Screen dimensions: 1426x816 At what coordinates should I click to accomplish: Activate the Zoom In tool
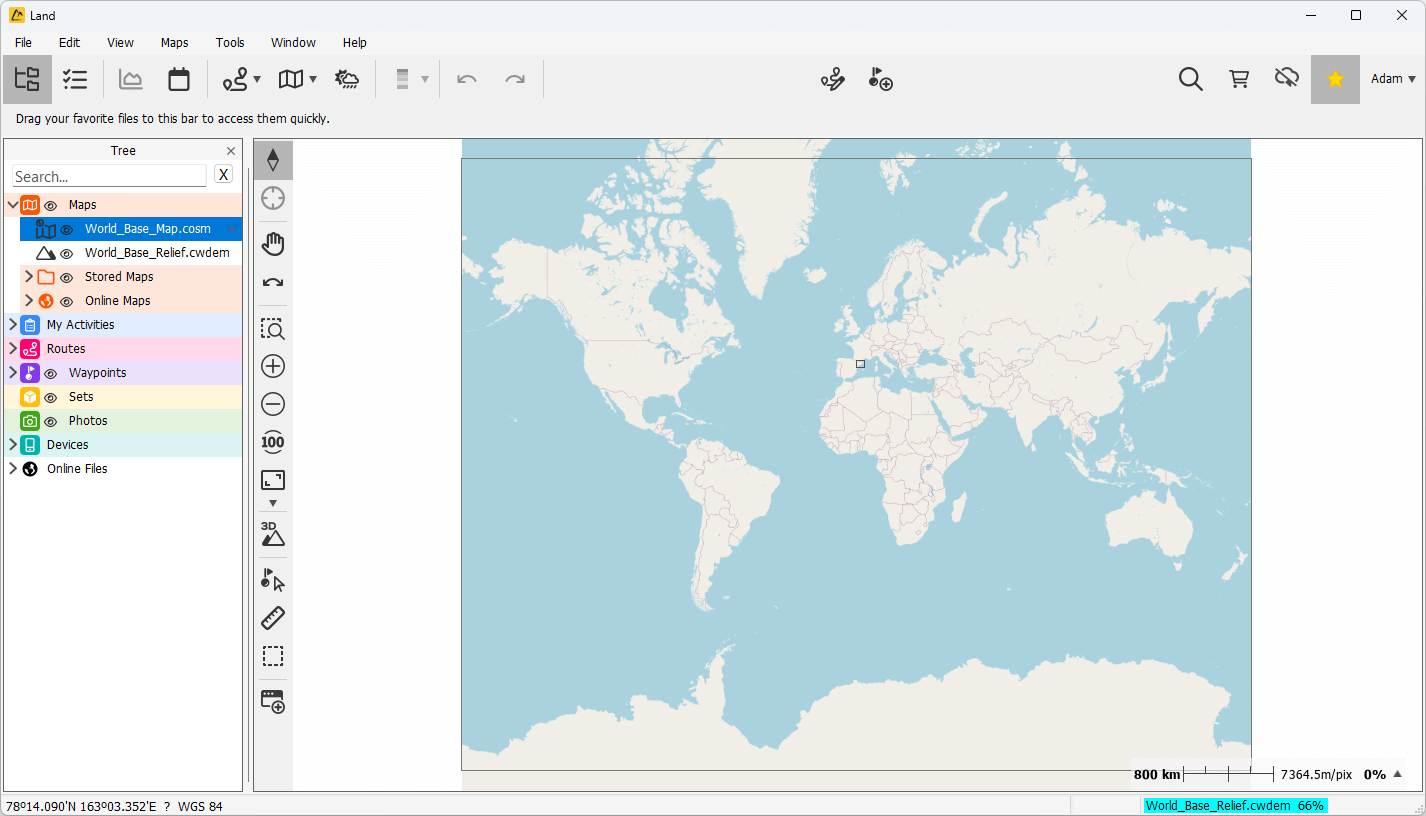272,366
